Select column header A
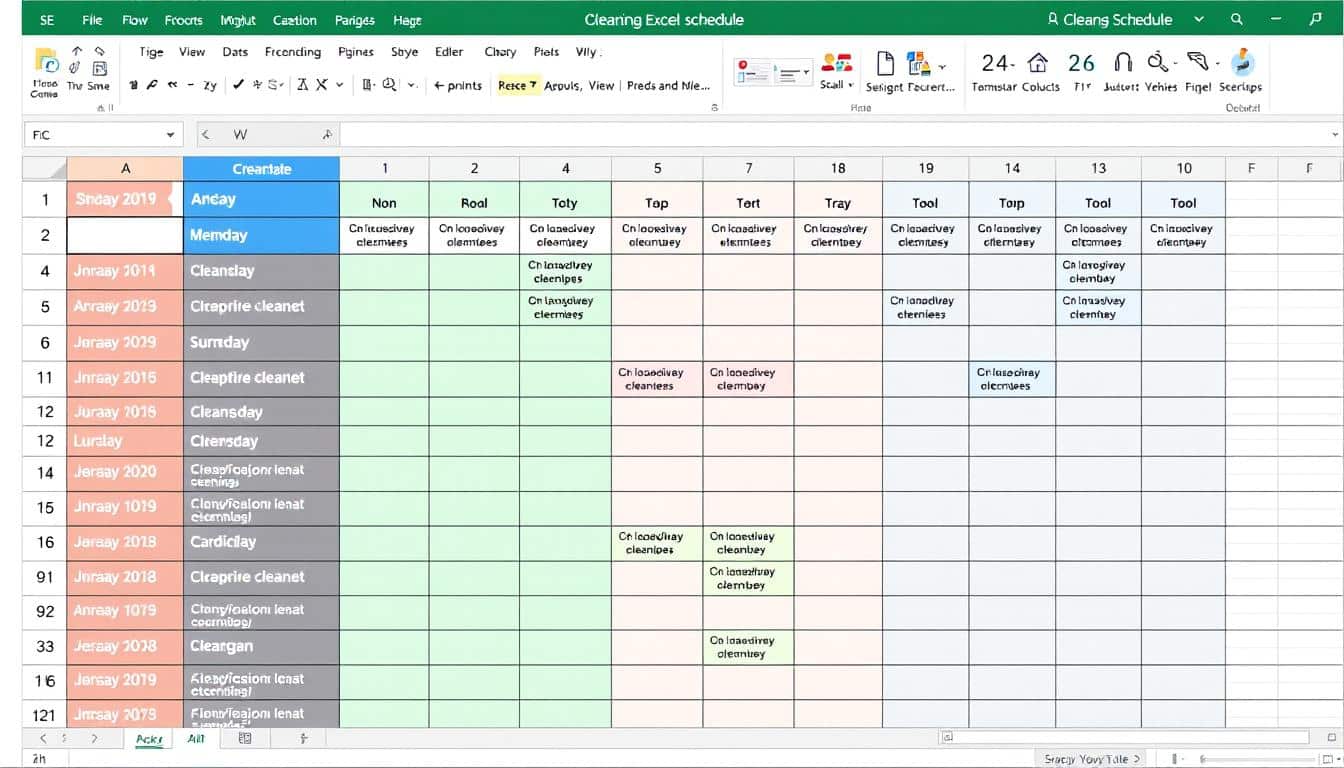 (125, 169)
